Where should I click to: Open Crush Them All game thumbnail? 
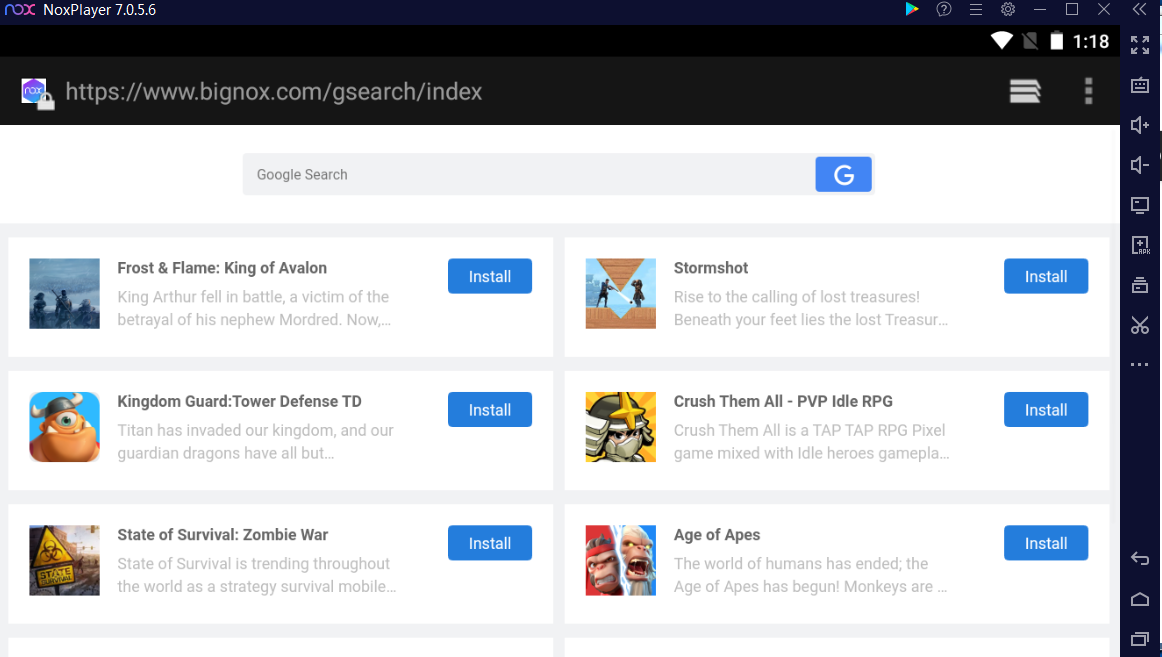pos(620,427)
